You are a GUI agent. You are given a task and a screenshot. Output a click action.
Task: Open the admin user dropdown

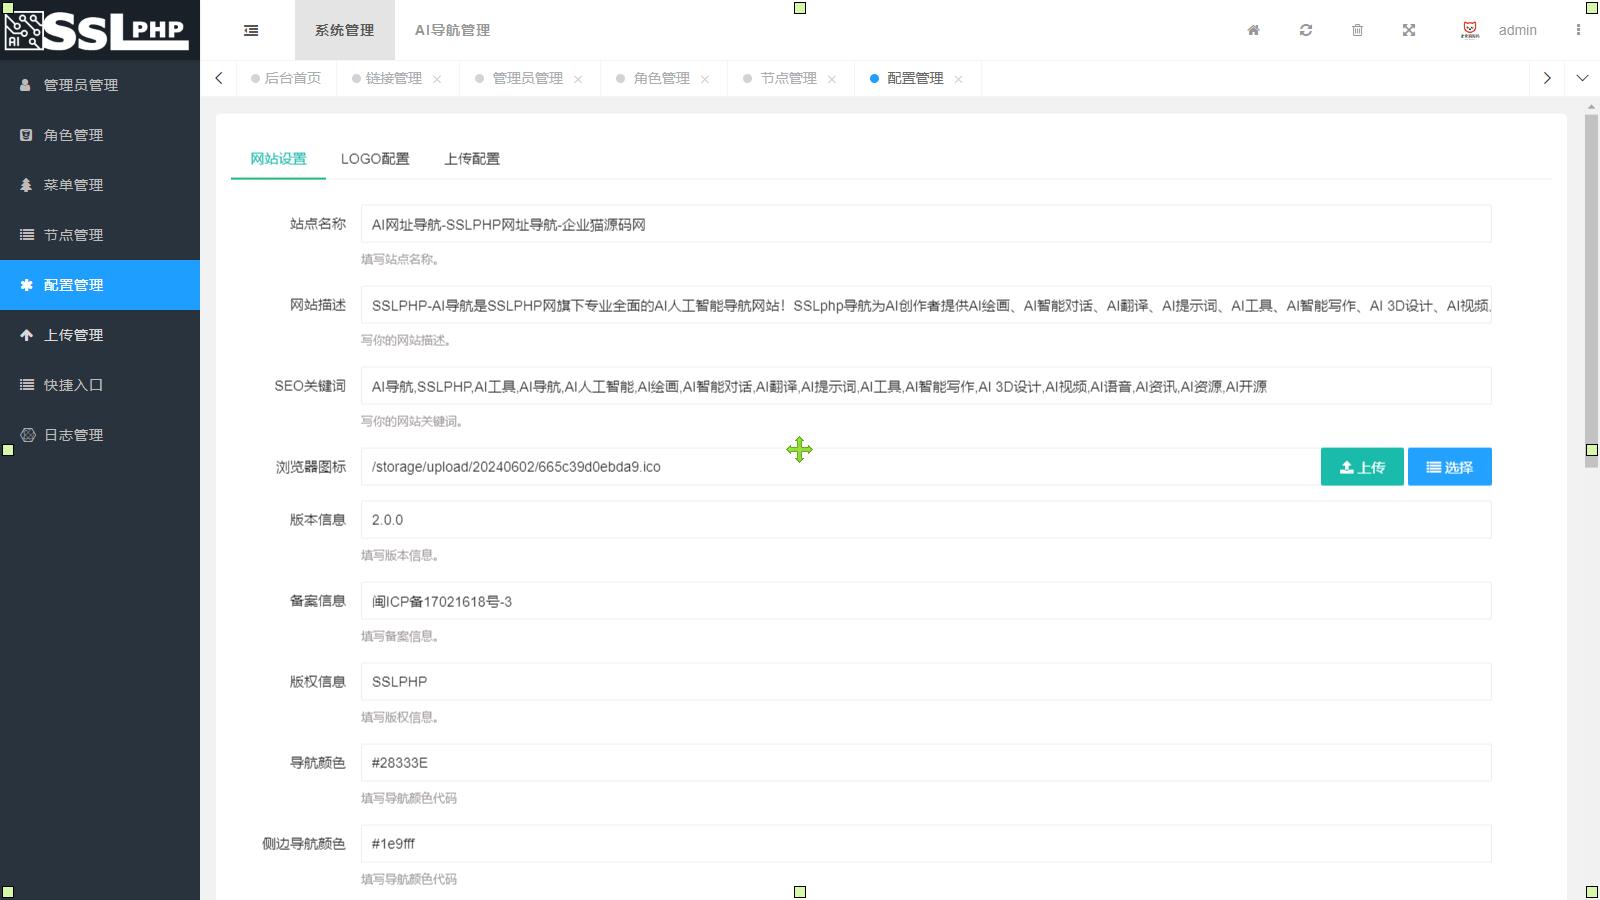pos(1517,30)
